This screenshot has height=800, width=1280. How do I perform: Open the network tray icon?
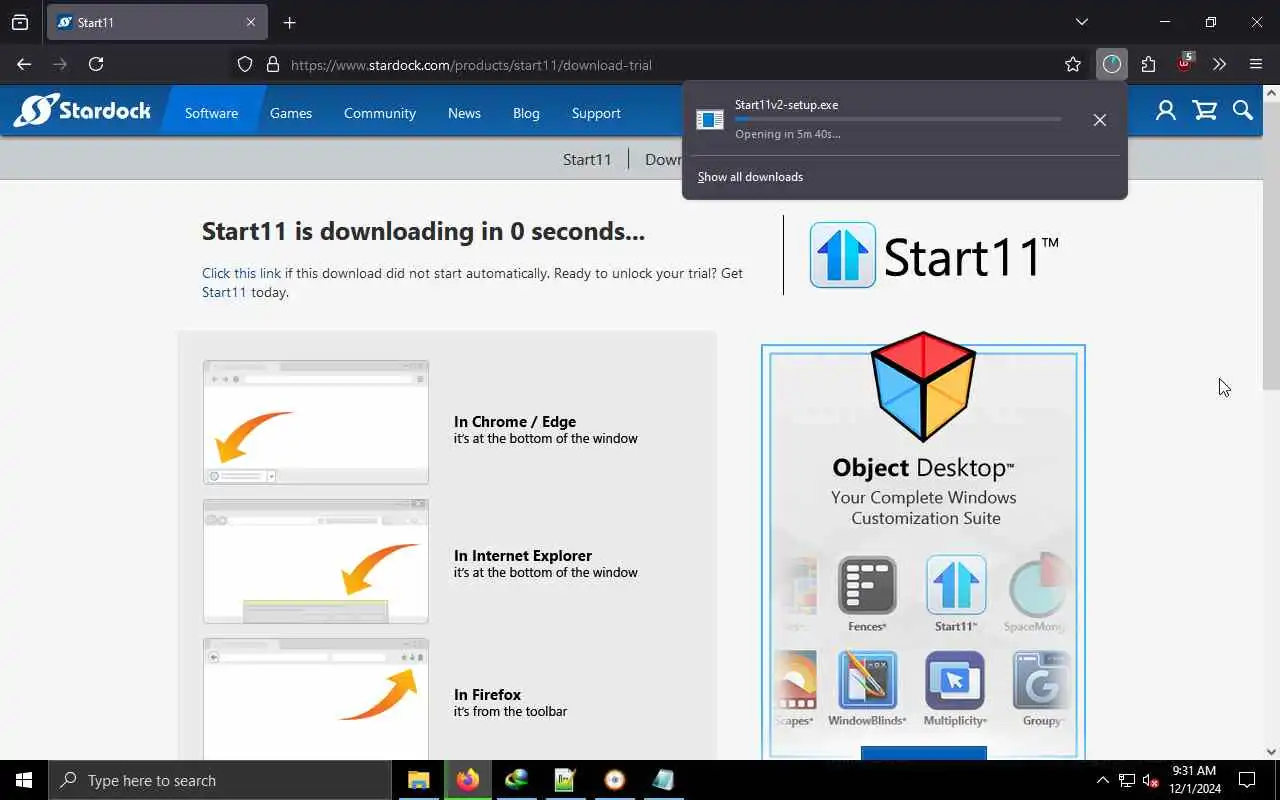[1127, 780]
